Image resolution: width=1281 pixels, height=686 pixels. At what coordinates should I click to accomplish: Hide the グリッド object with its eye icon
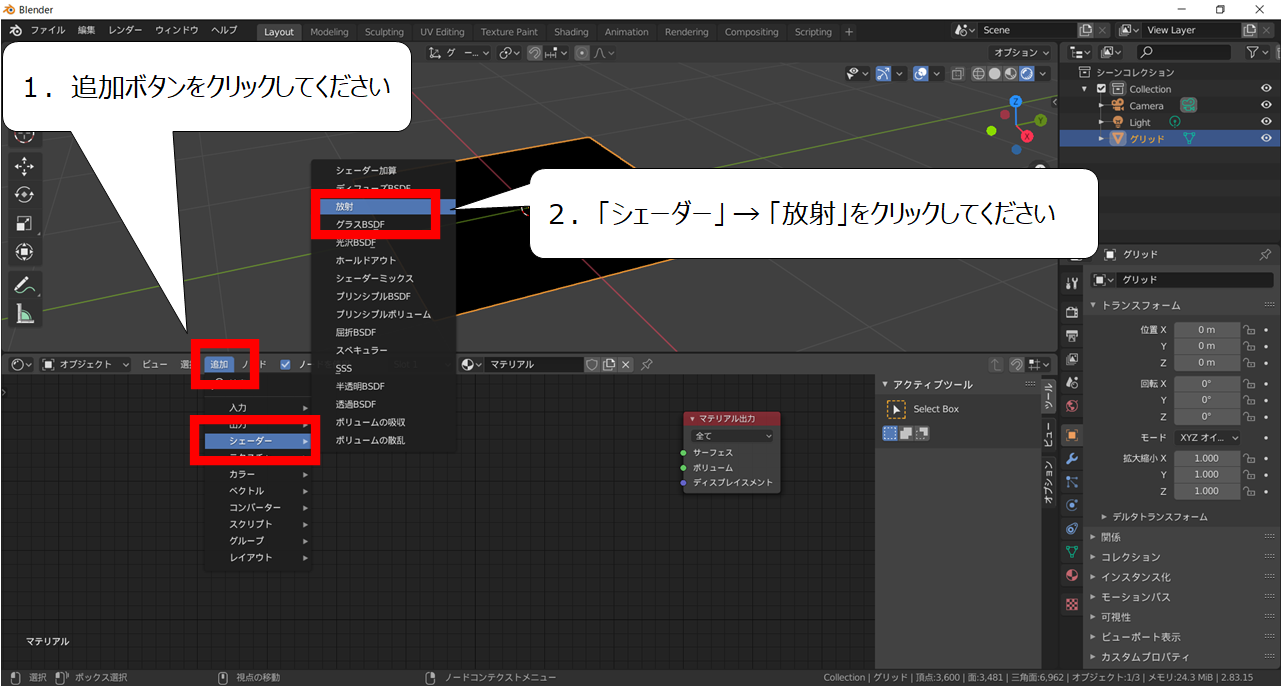pyautogui.click(x=1266, y=138)
